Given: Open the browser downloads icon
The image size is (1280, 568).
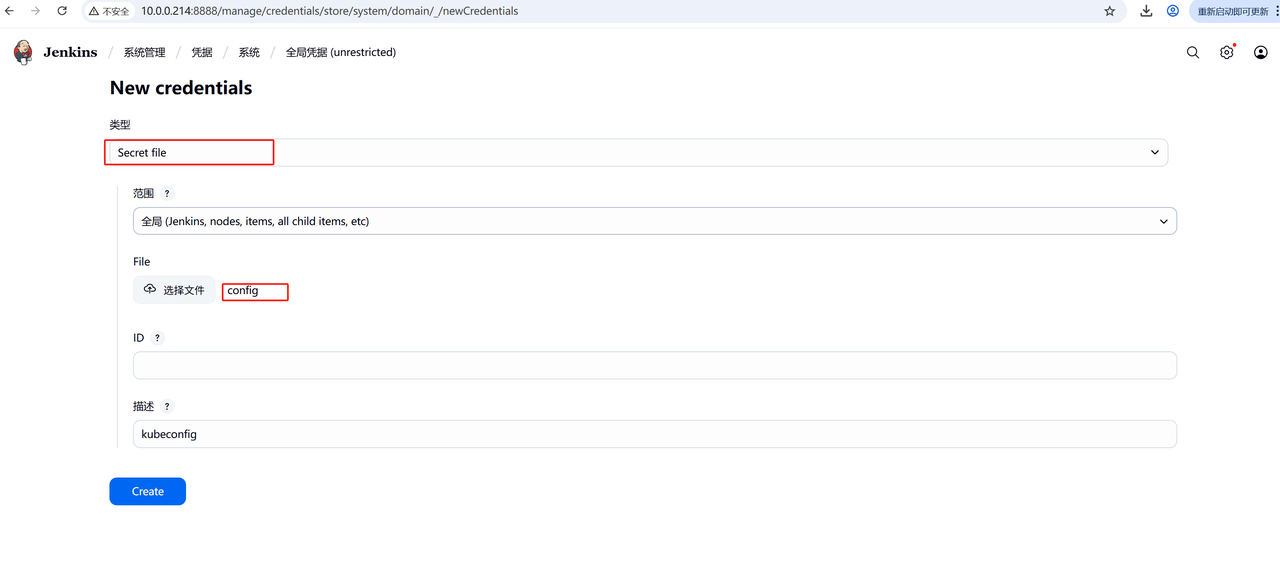Looking at the screenshot, I should click(x=1146, y=11).
